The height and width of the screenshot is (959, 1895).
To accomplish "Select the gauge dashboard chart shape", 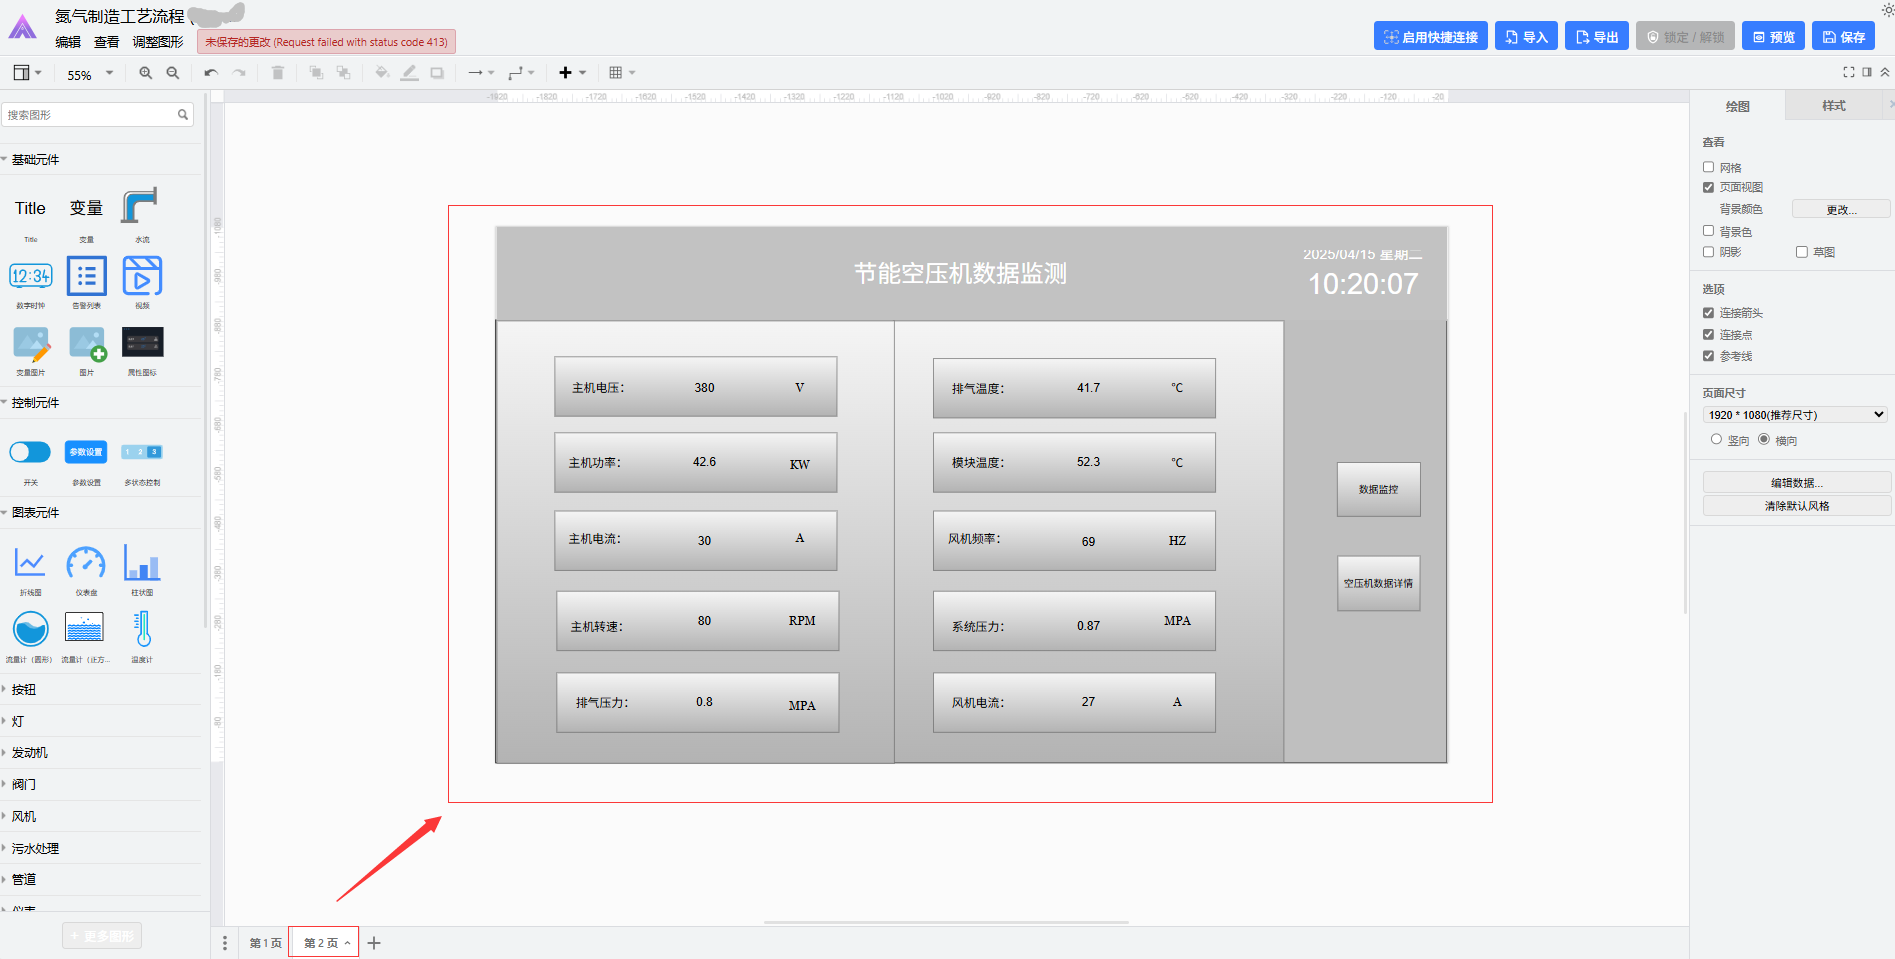I will click(x=86, y=564).
